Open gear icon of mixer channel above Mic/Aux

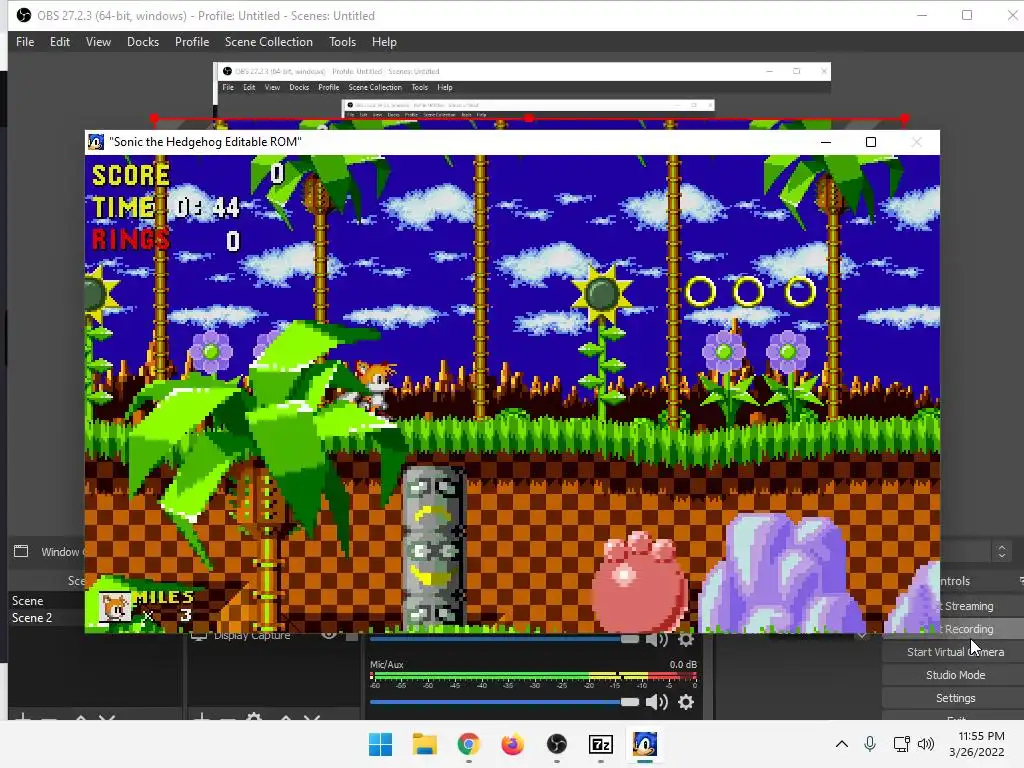point(686,639)
